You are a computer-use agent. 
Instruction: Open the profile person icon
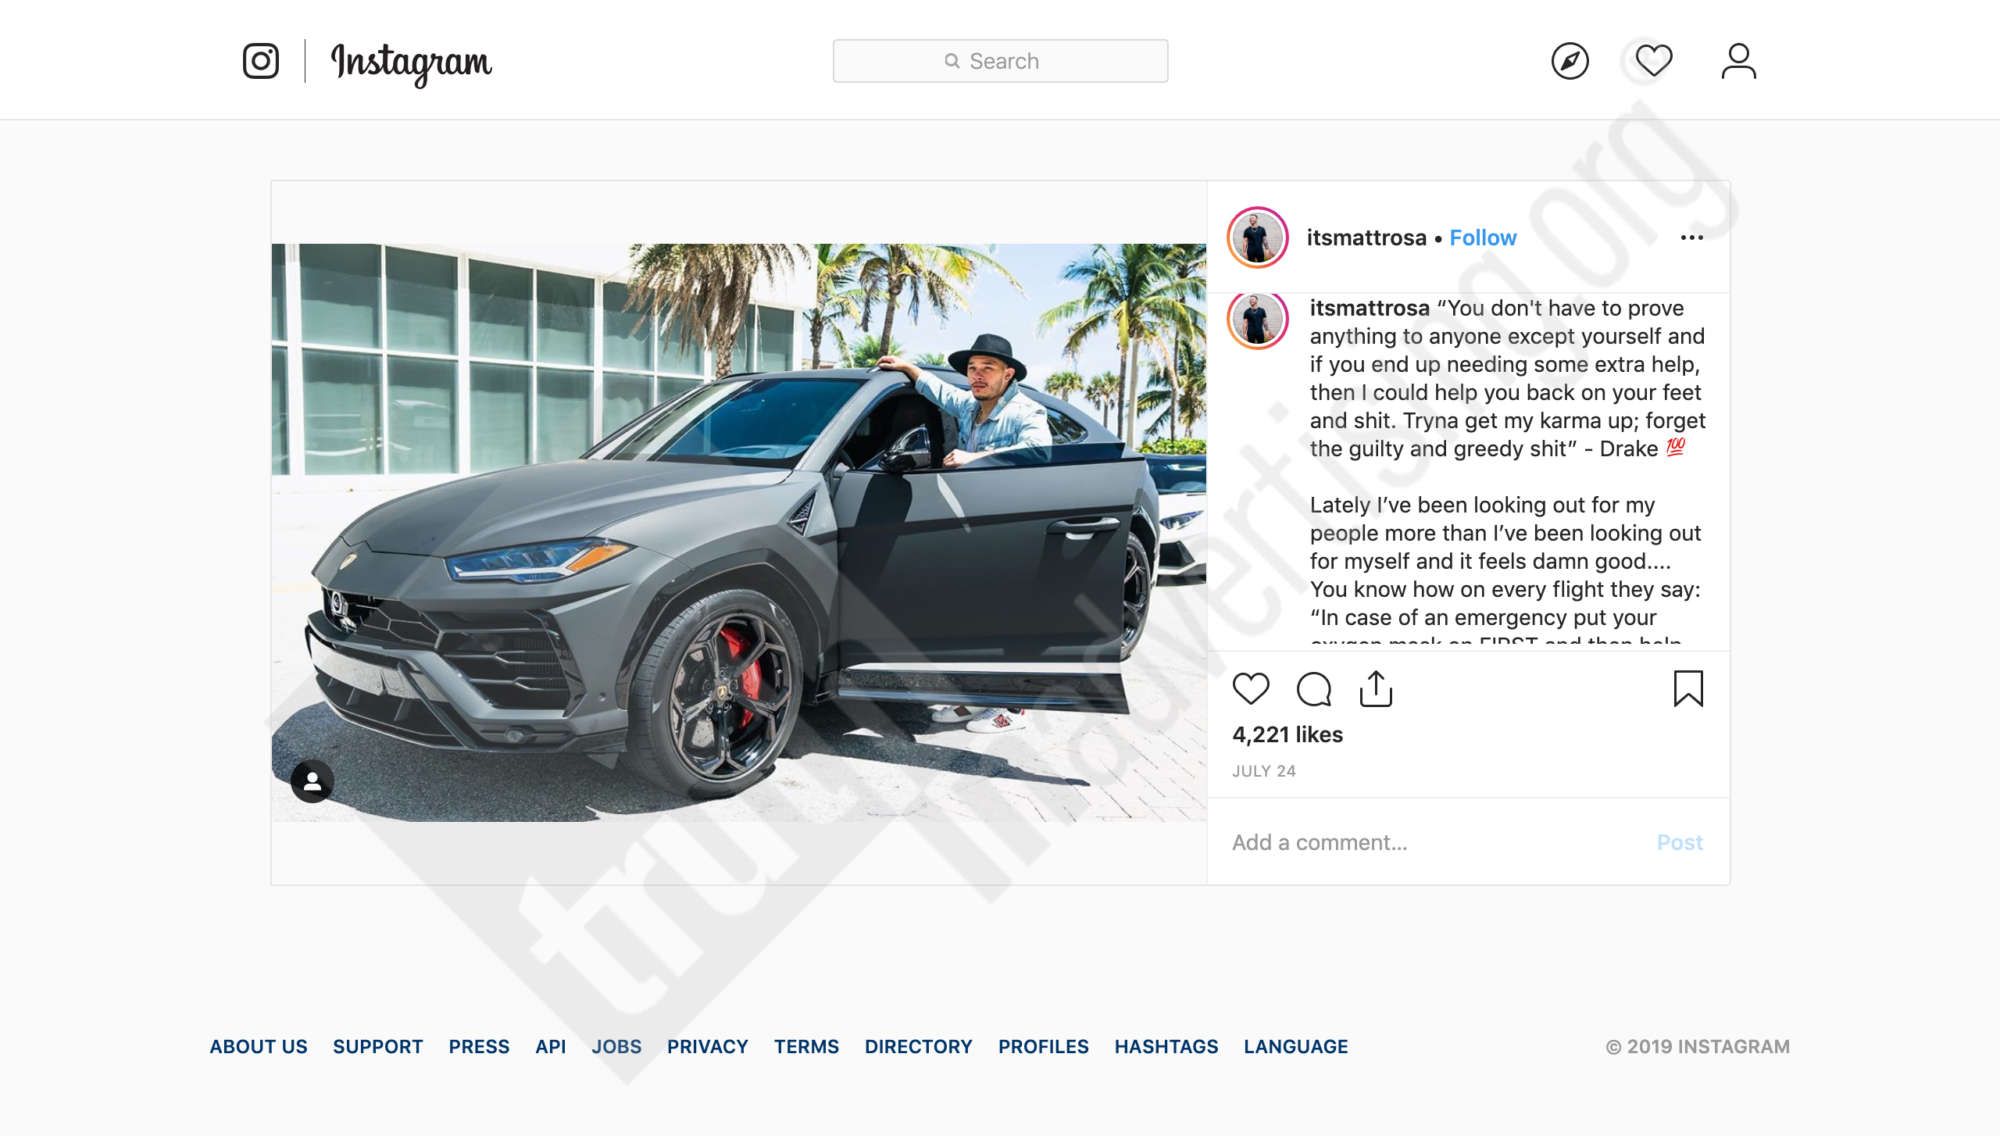pos(1739,61)
